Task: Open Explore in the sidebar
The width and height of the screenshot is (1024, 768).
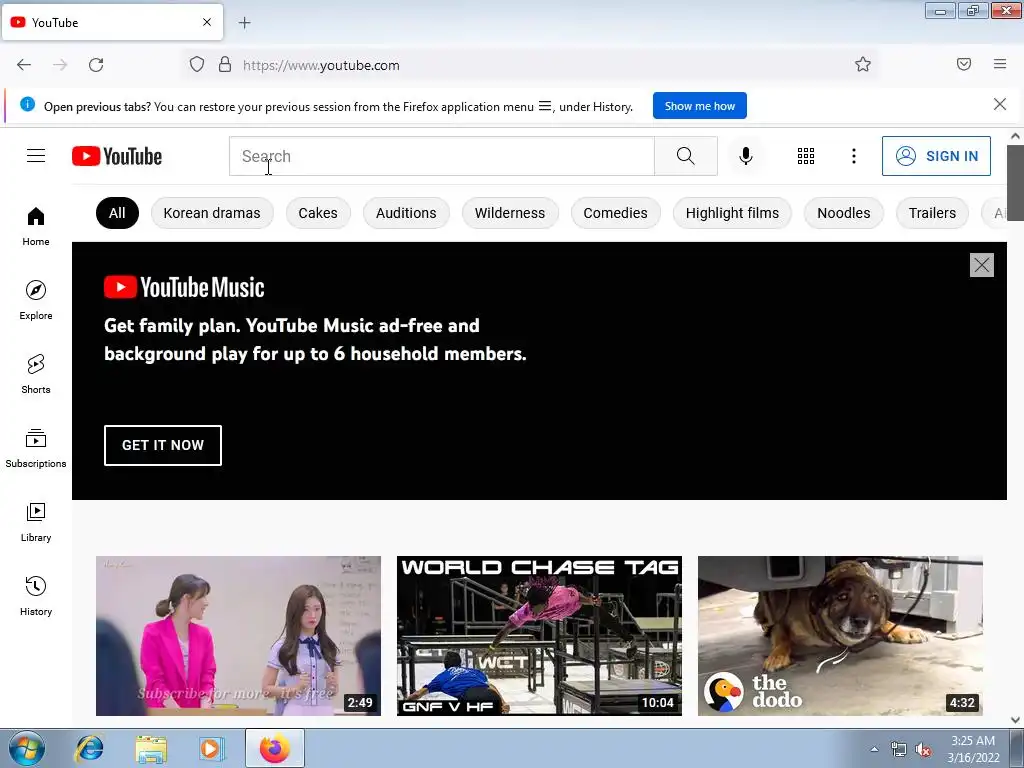Action: point(36,300)
